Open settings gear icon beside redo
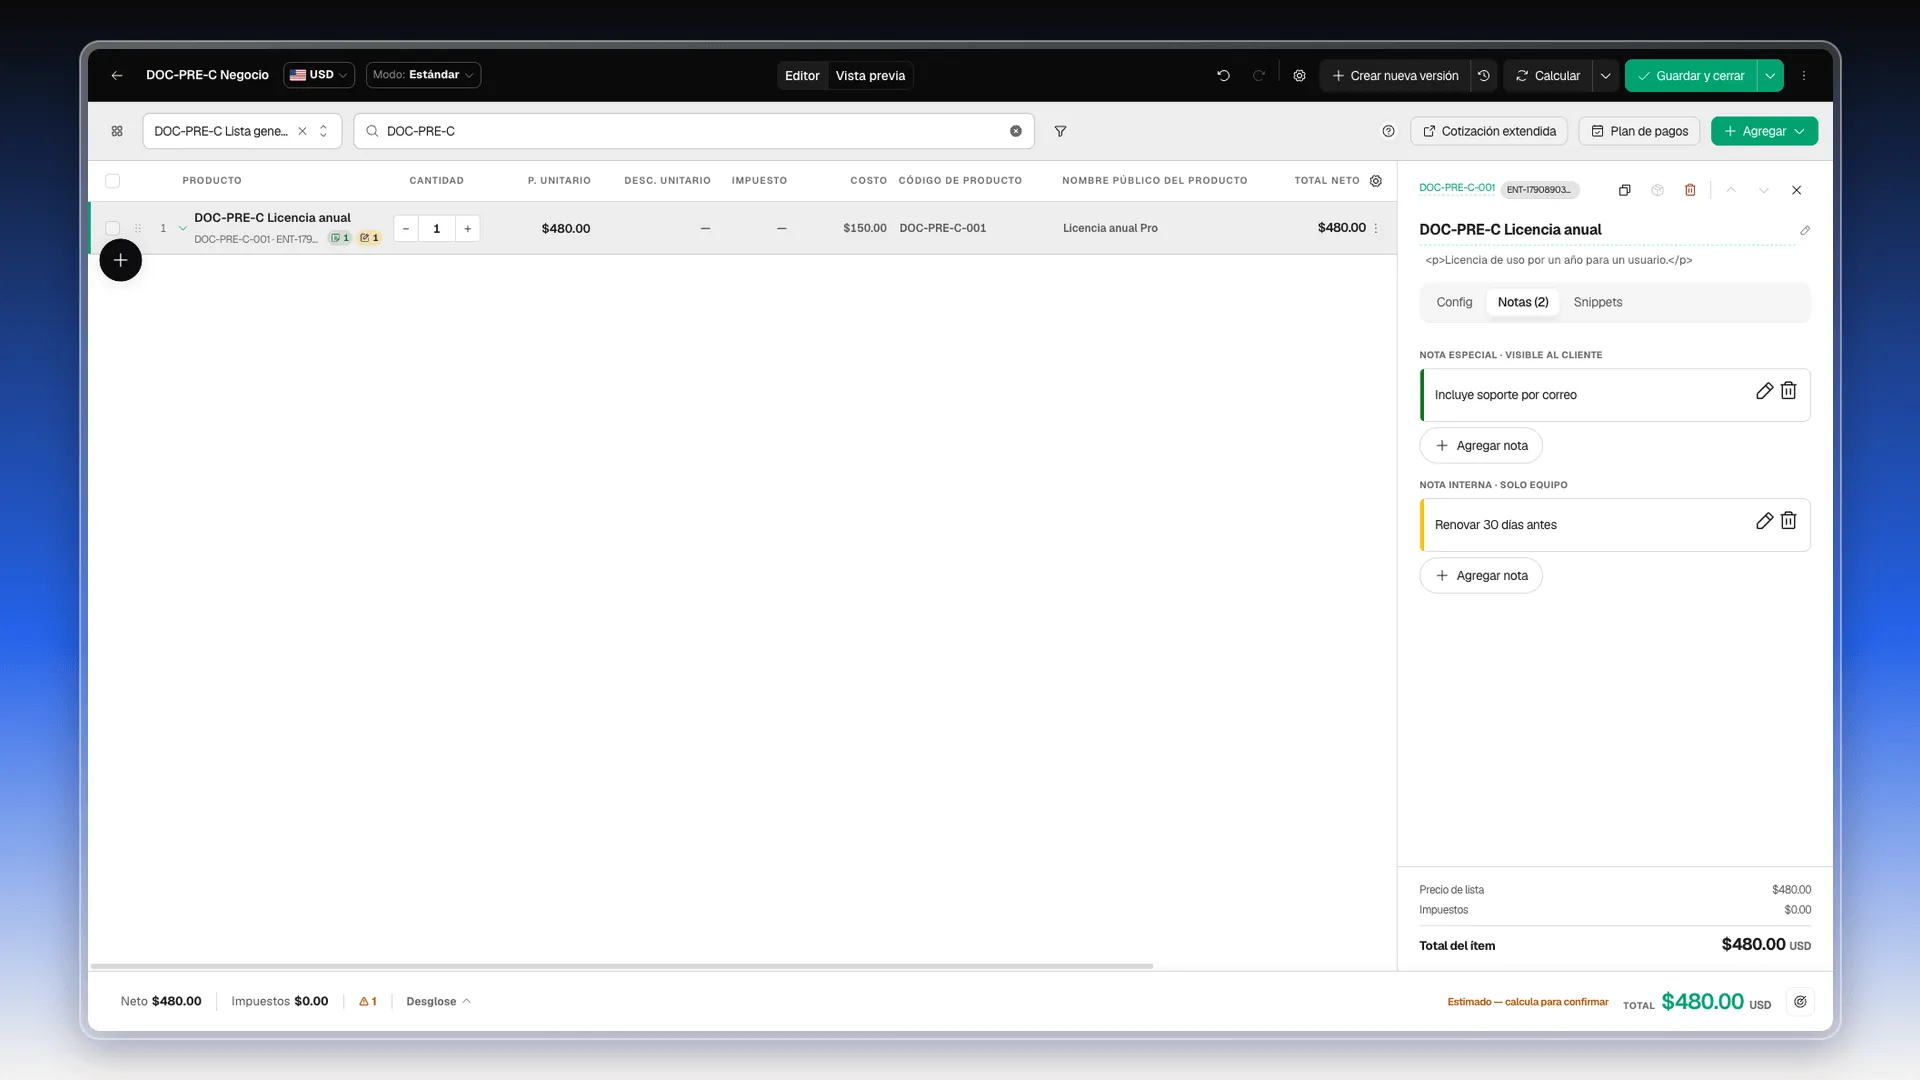 (1299, 75)
